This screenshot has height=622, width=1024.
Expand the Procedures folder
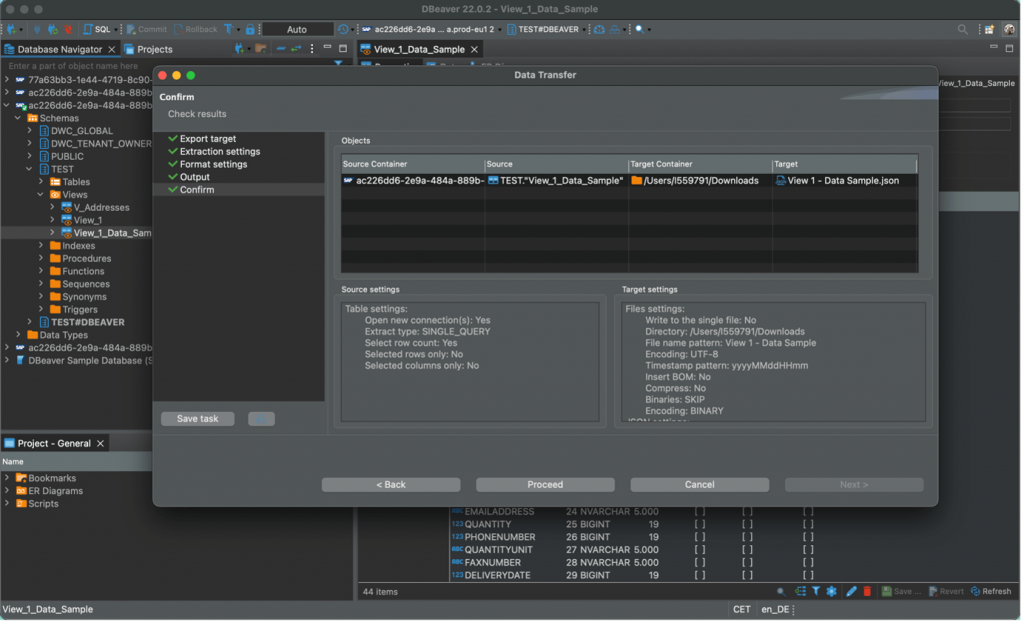pyautogui.click(x=41, y=259)
